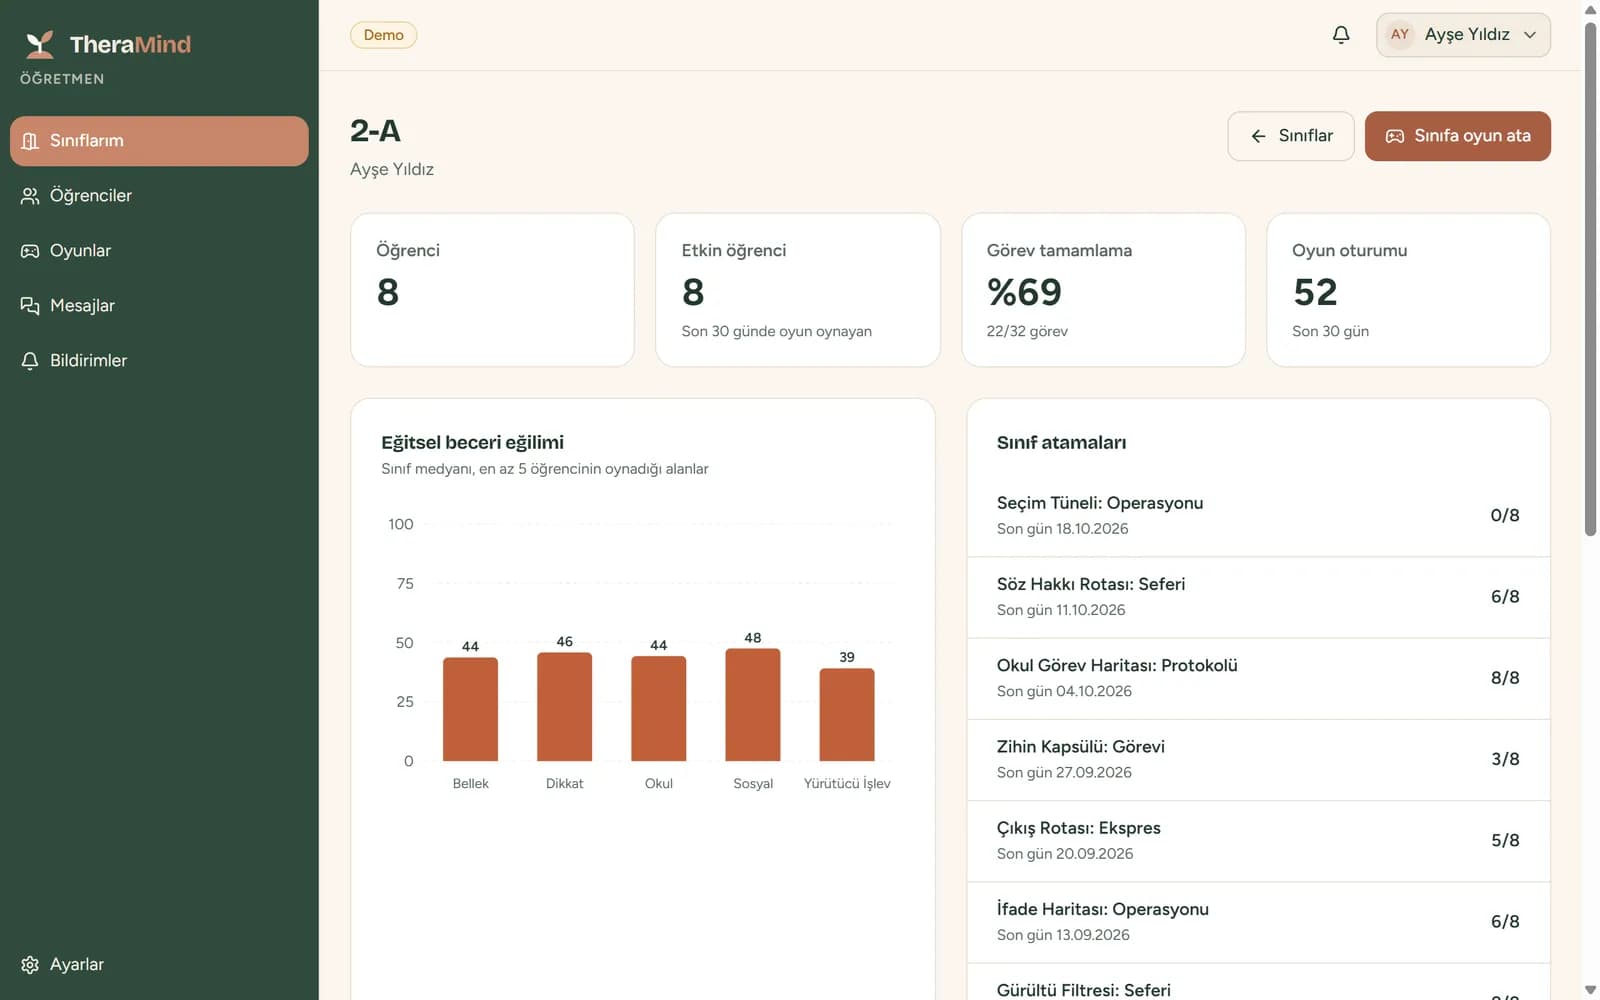Click the Öğrenciler people icon
1600x1000 pixels.
coord(30,196)
